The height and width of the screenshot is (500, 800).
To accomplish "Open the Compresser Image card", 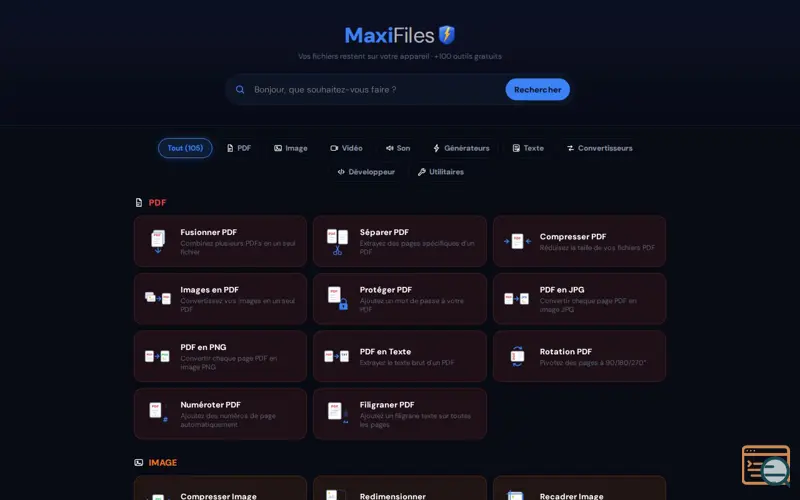I will (x=220, y=488).
